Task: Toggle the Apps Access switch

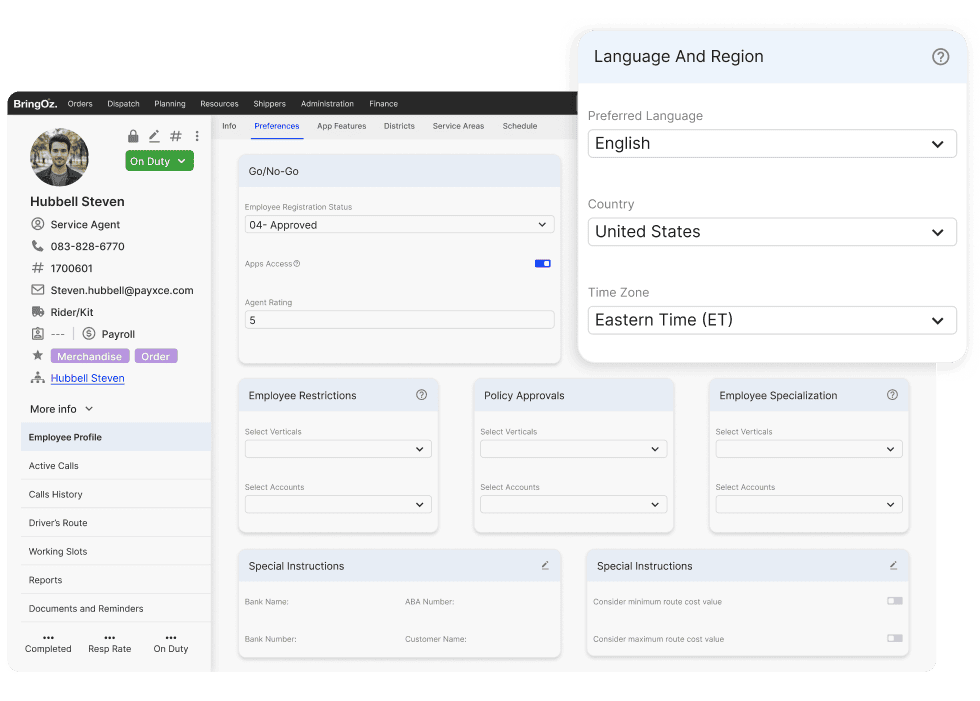Action: tap(542, 264)
